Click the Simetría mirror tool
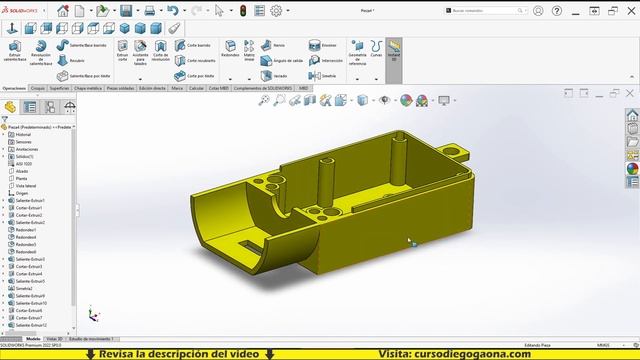Image resolution: width=640 pixels, height=360 pixels. 322,76
